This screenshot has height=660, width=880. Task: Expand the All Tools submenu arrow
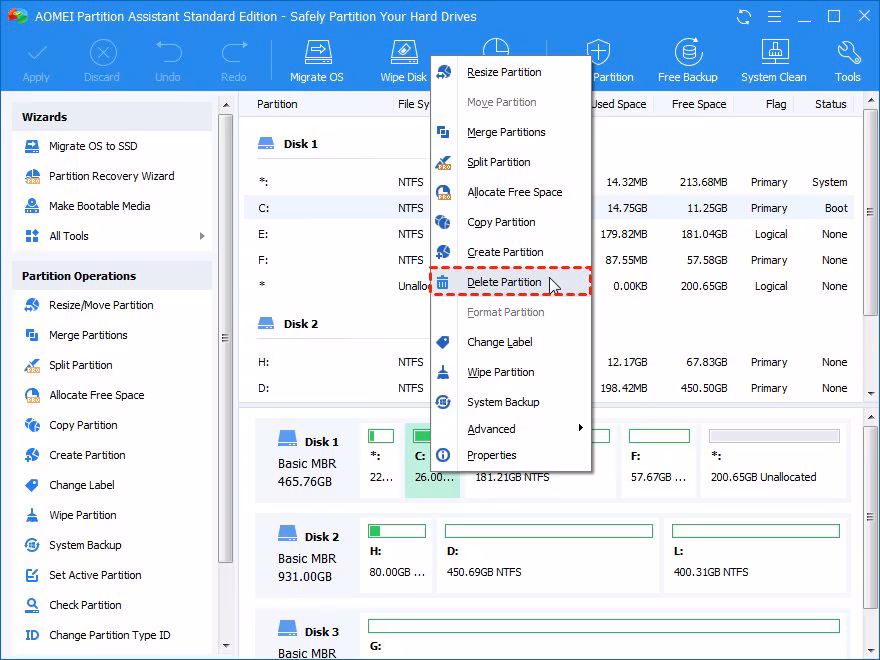click(x=202, y=236)
